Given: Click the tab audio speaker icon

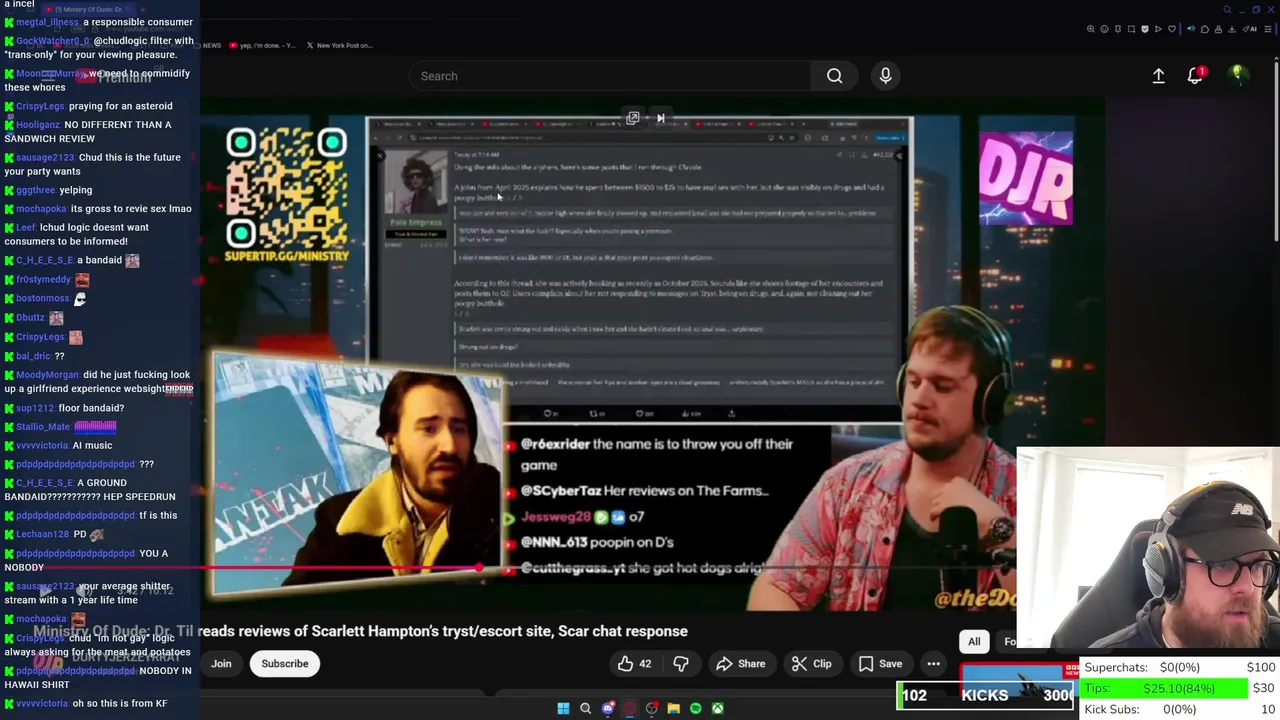Looking at the screenshot, I should [1191, 29].
